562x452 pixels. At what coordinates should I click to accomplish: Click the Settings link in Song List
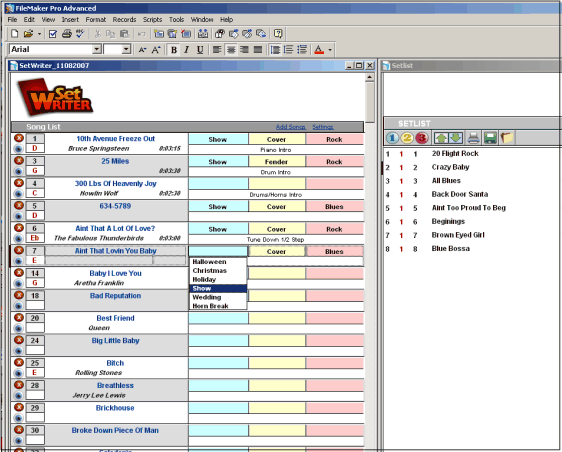click(323, 127)
